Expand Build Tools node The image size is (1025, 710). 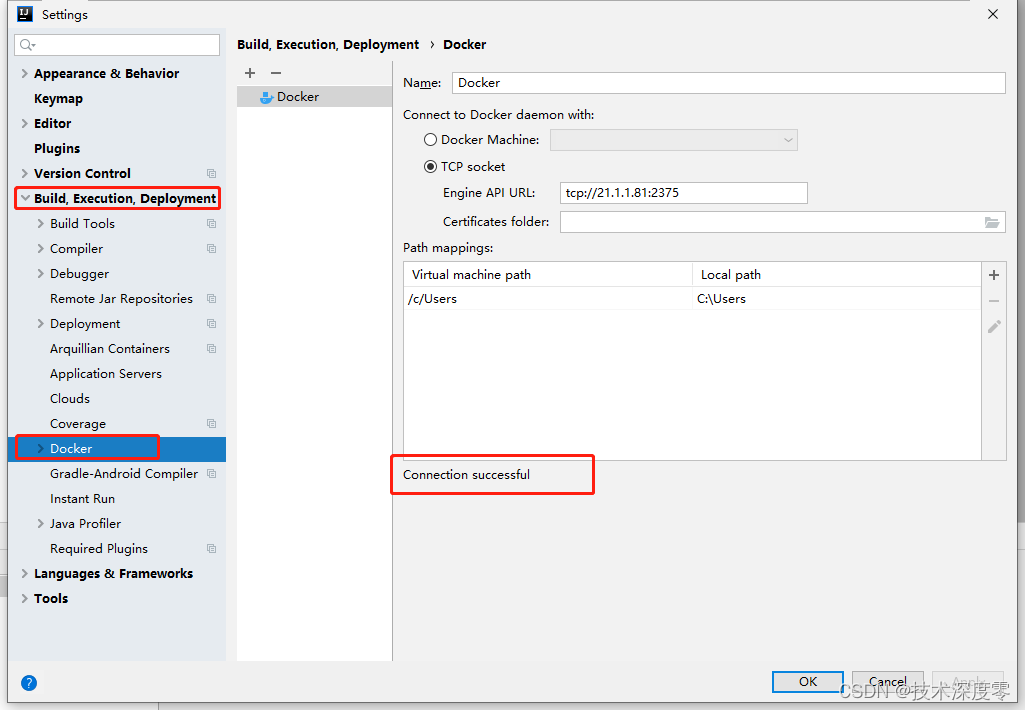point(41,224)
